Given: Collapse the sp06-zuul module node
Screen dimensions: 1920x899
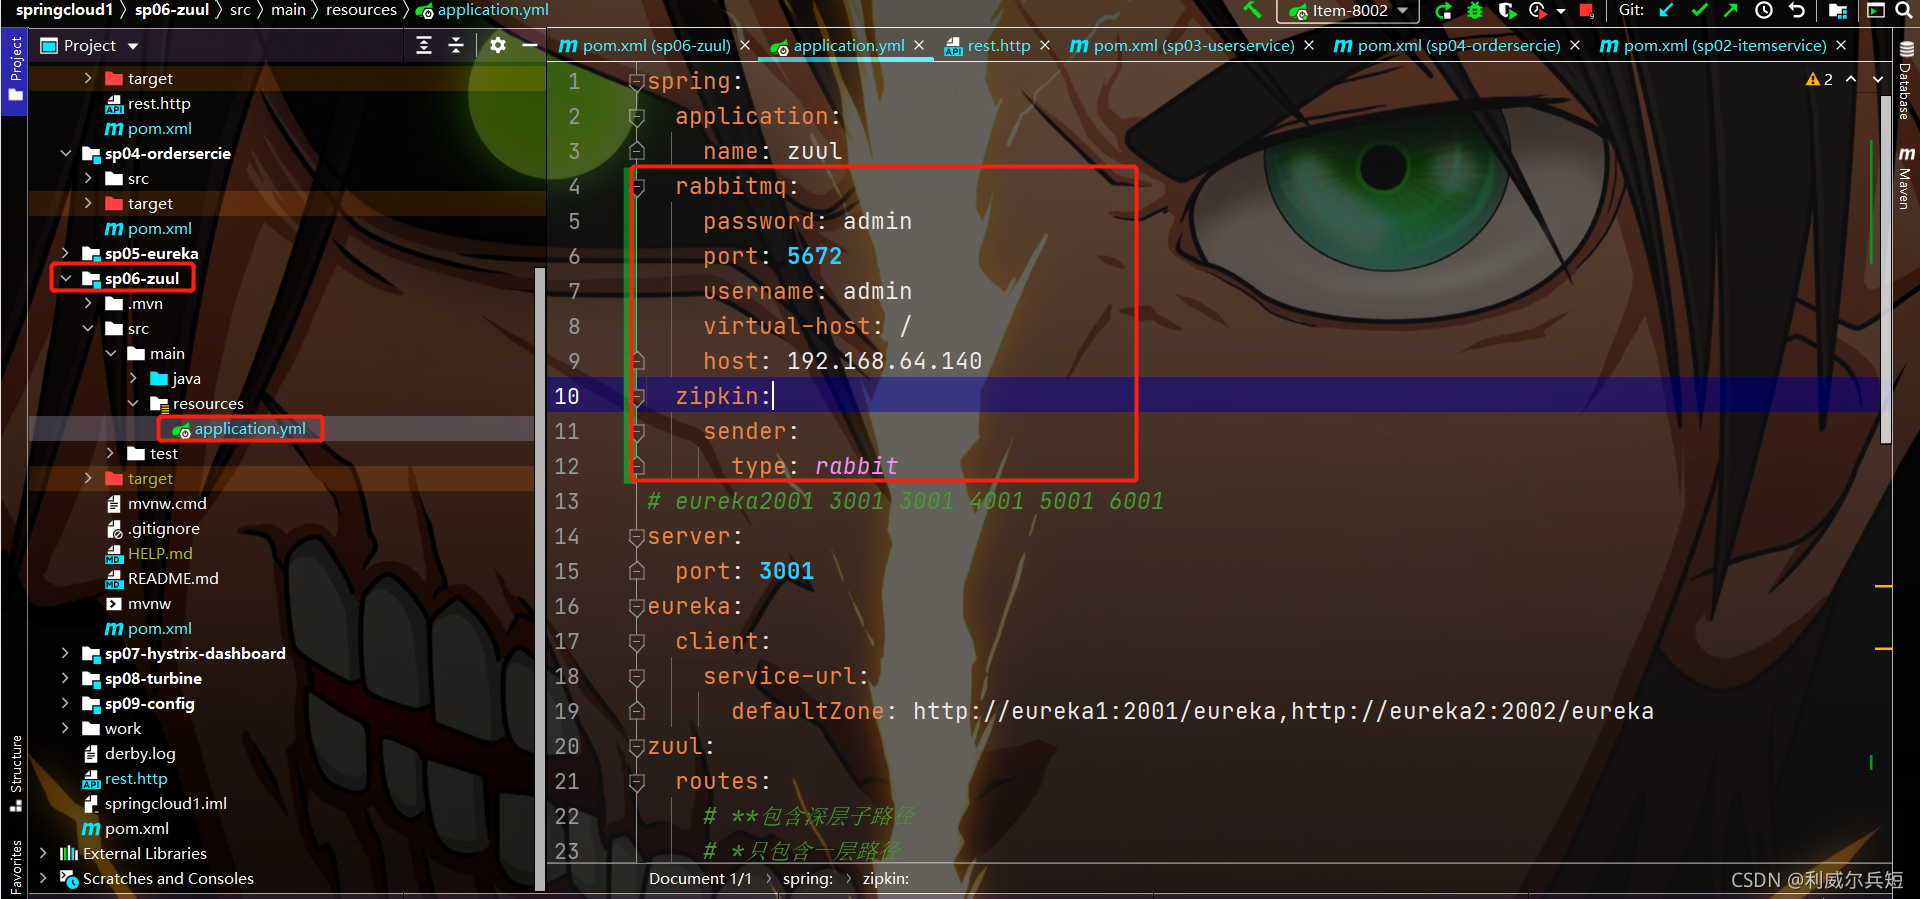Looking at the screenshot, I should [x=66, y=278].
